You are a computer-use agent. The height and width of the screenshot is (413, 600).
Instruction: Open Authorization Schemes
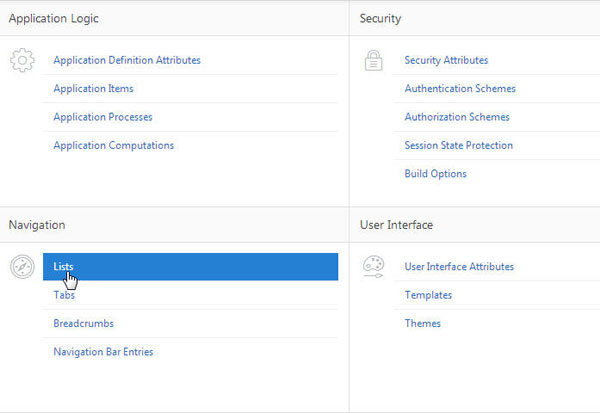pyautogui.click(x=457, y=117)
